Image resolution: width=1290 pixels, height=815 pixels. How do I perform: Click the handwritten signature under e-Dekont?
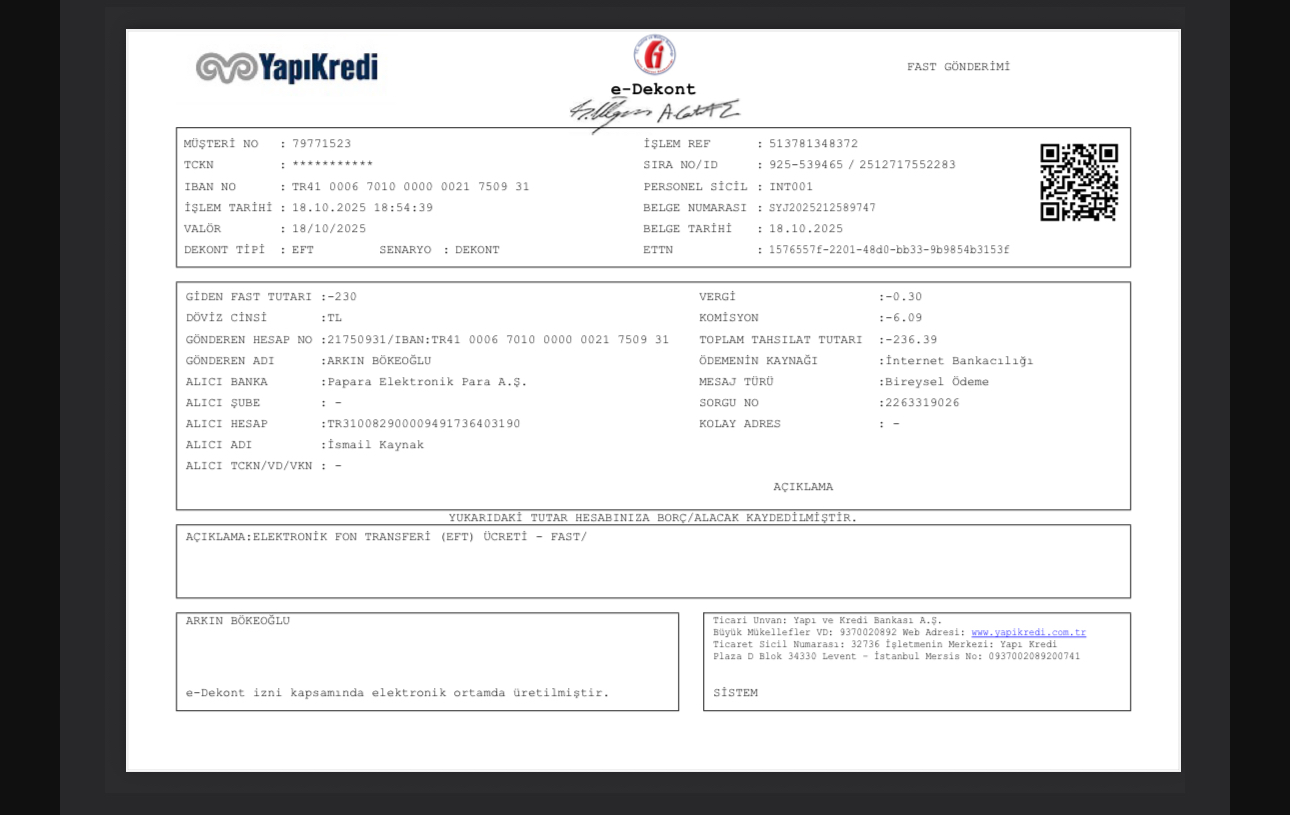tap(654, 113)
